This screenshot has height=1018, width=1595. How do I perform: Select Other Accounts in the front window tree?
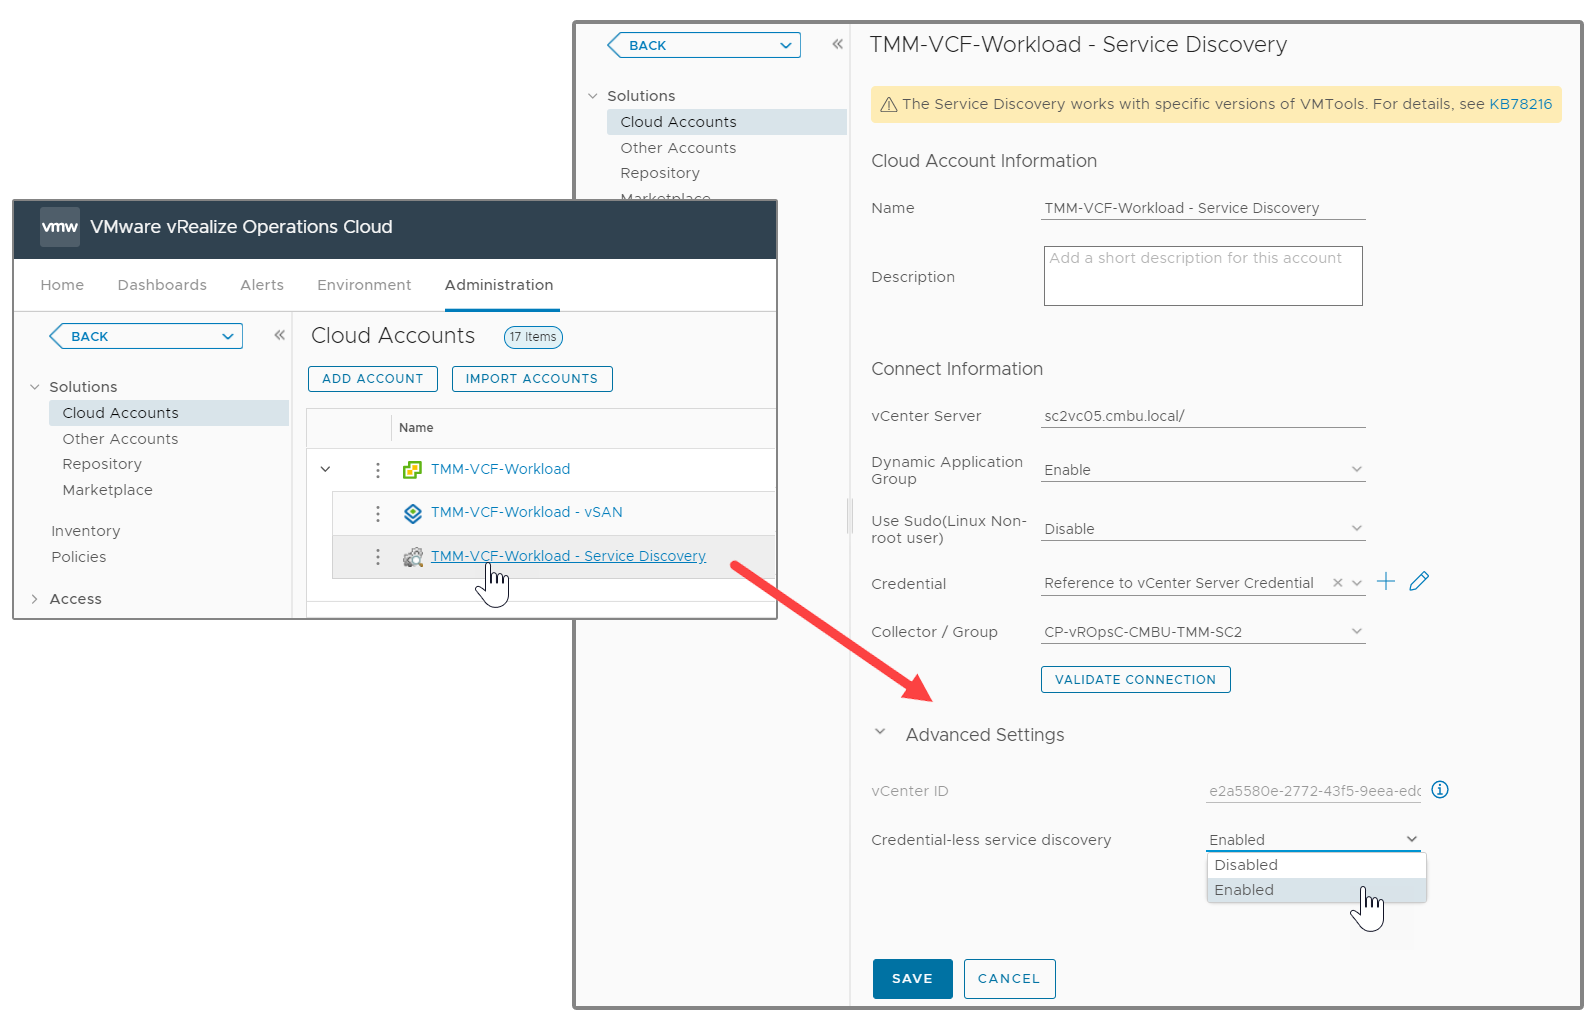(120, 439)
